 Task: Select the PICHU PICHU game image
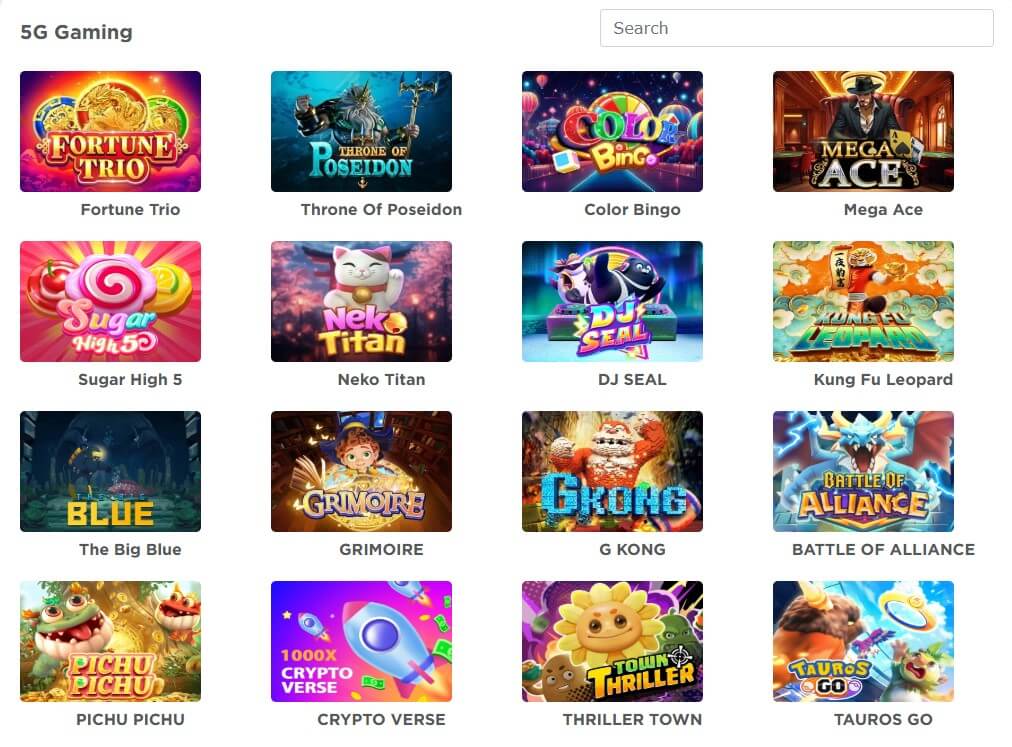pos(110,641)
